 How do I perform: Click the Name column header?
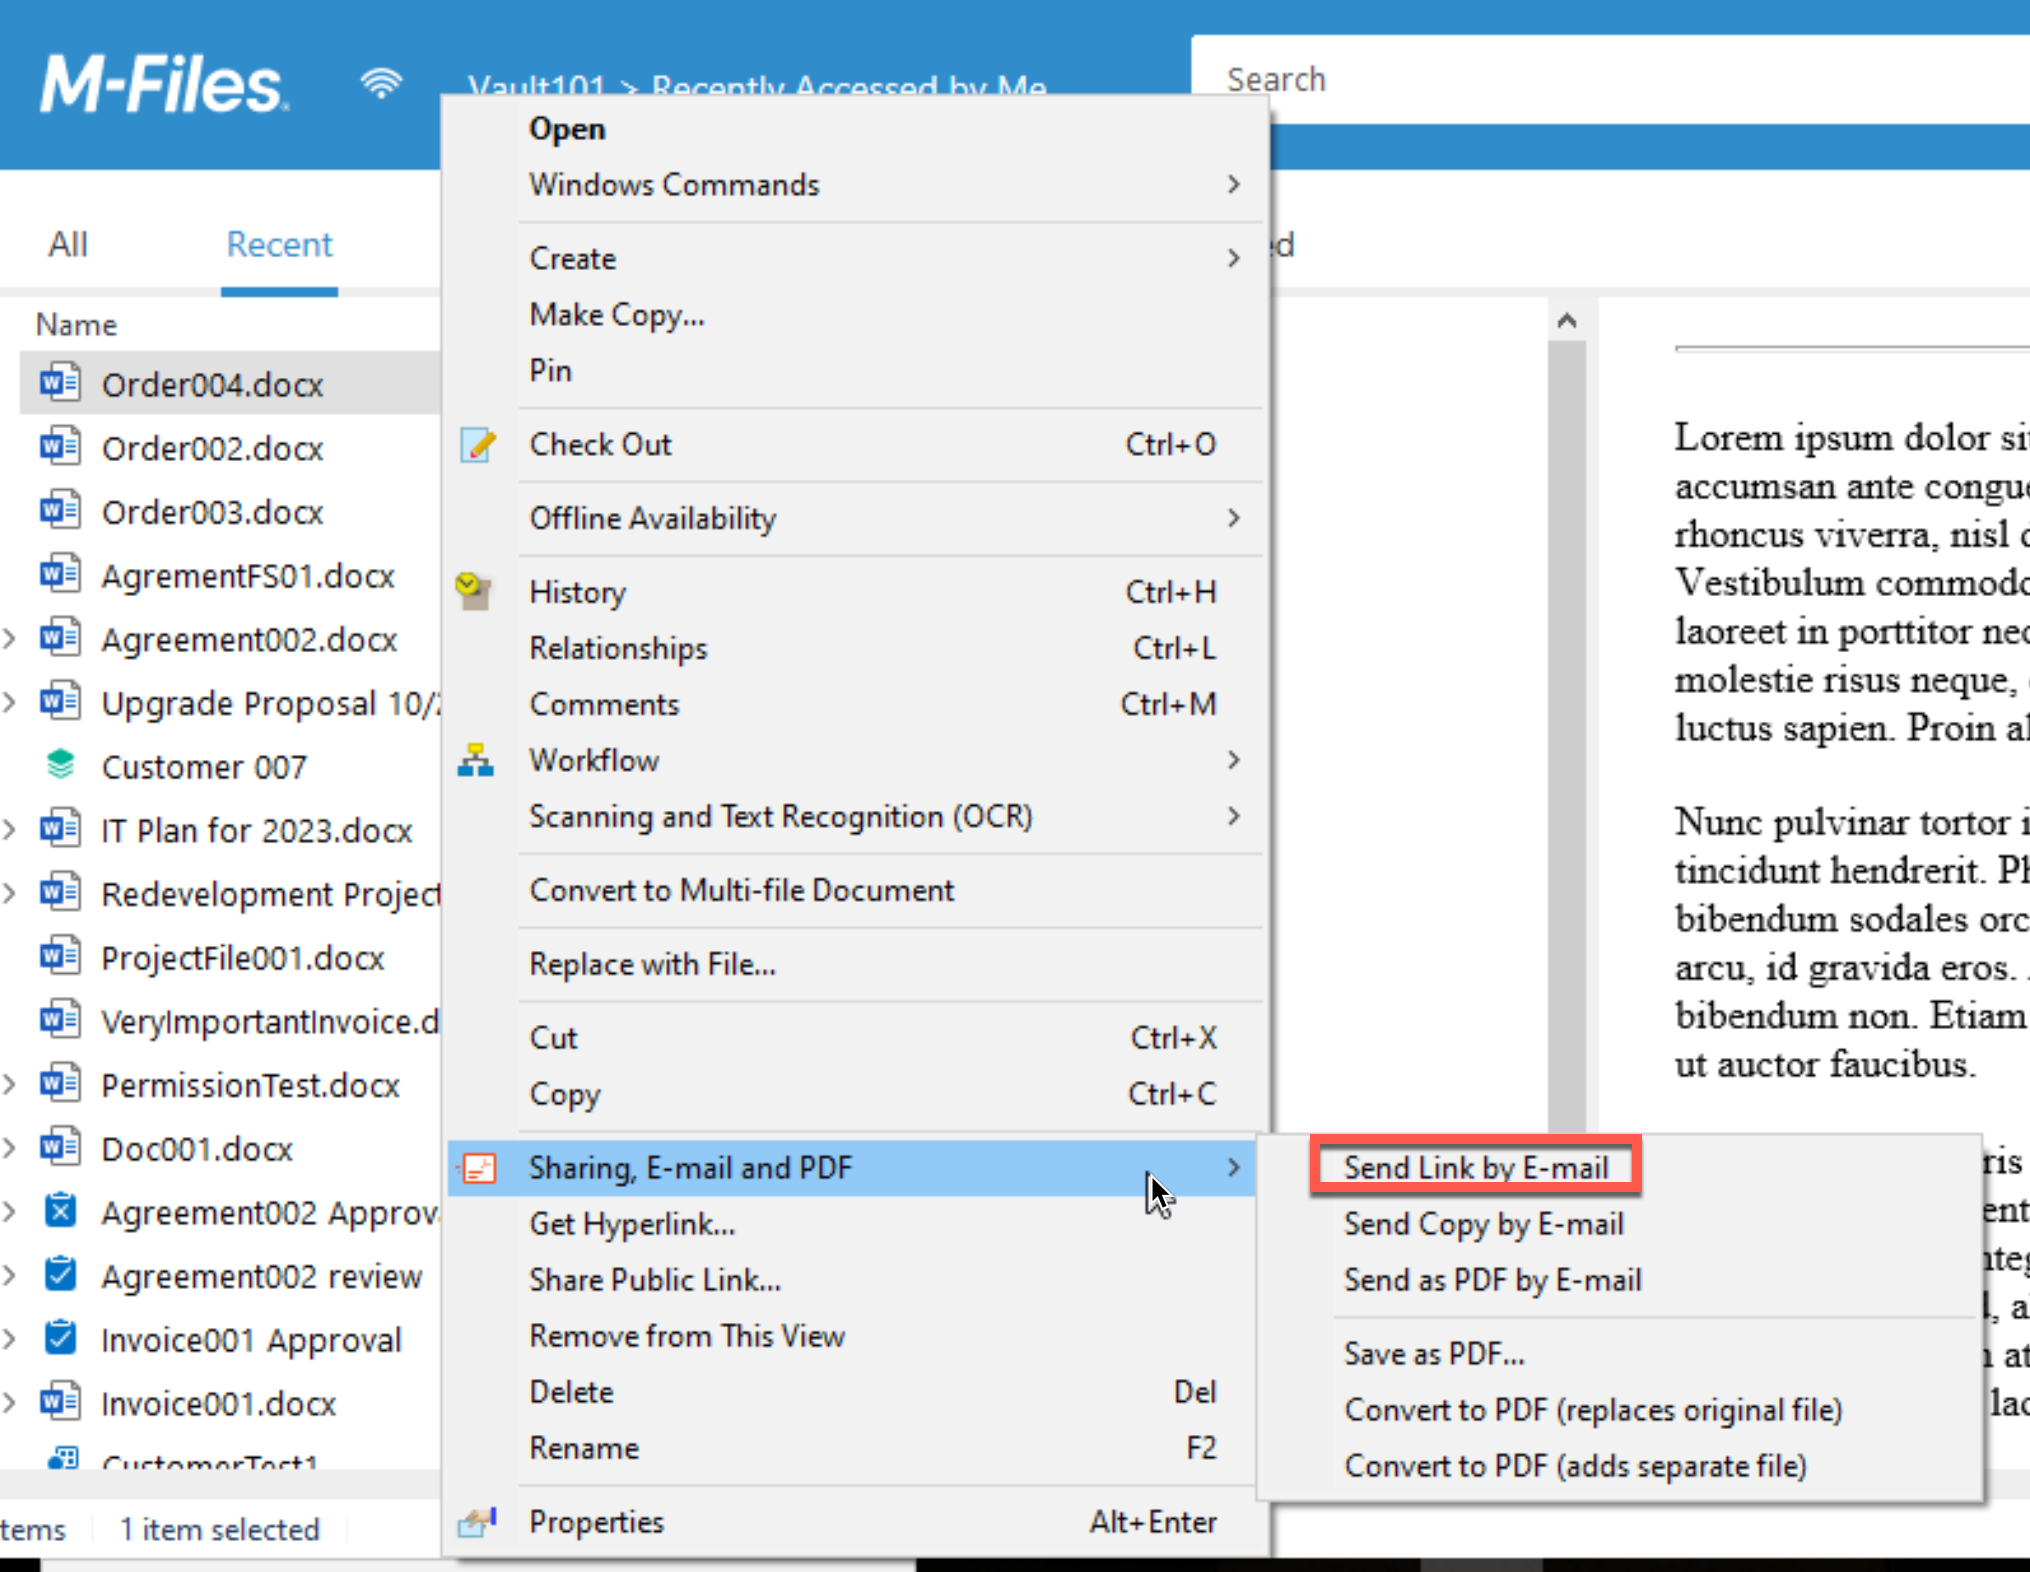pos(76,325)
